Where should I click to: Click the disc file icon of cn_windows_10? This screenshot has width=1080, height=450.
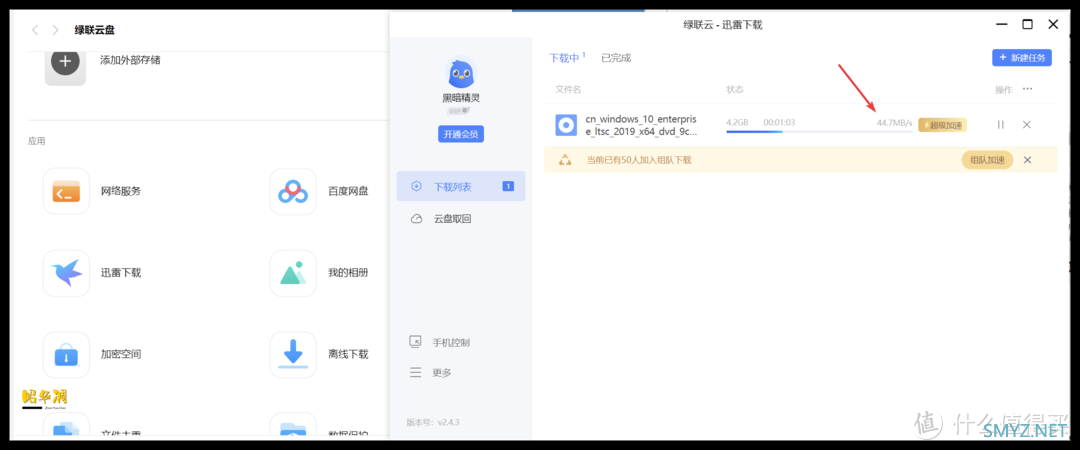566,125
